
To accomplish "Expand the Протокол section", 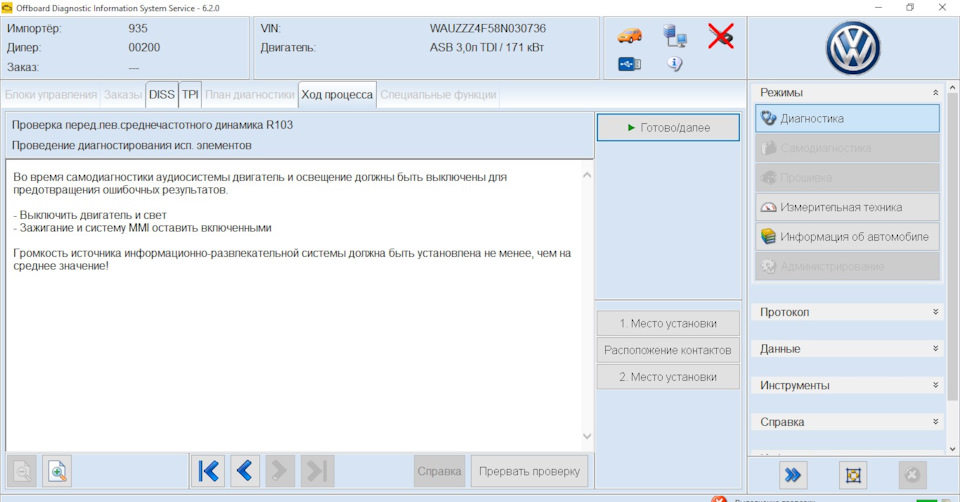I will (x=936, y=312).
